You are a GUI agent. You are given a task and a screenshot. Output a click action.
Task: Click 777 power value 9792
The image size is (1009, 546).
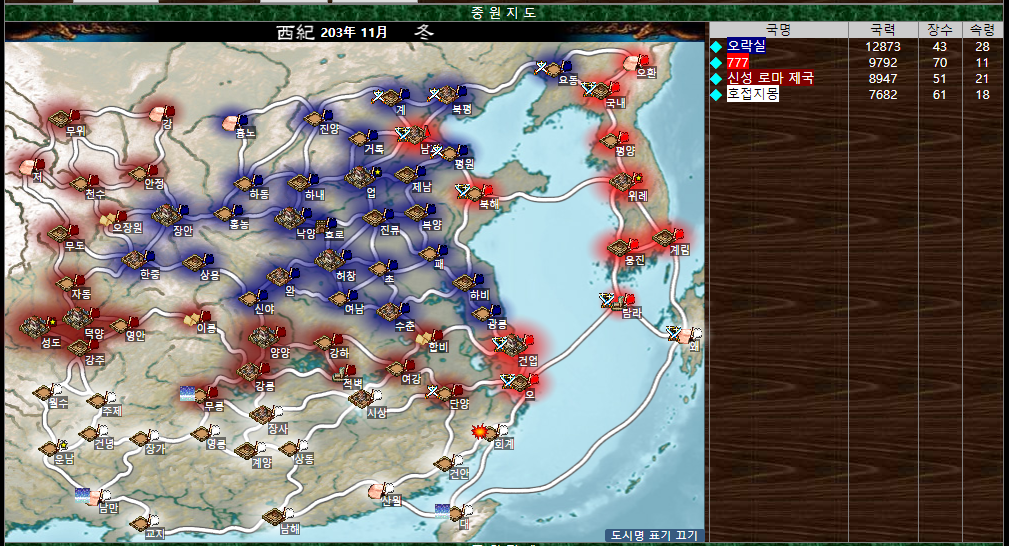(x=883, y=62)
